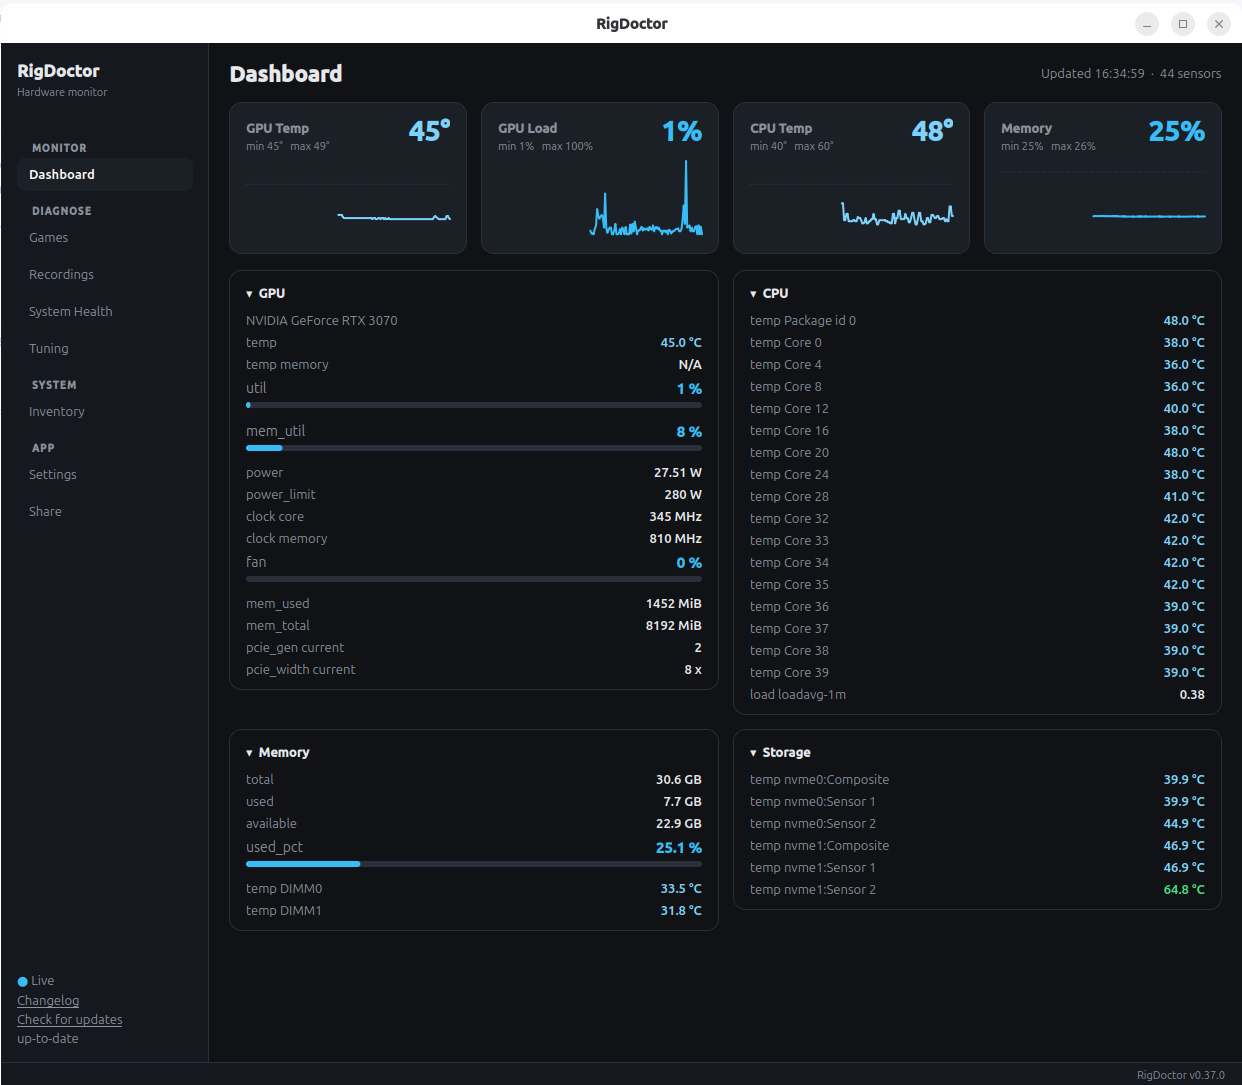This screenshot has width=1242, height=1085.
Task: Click the blue Live status dot
Action: pyautogui.click(x=23, y=982)
